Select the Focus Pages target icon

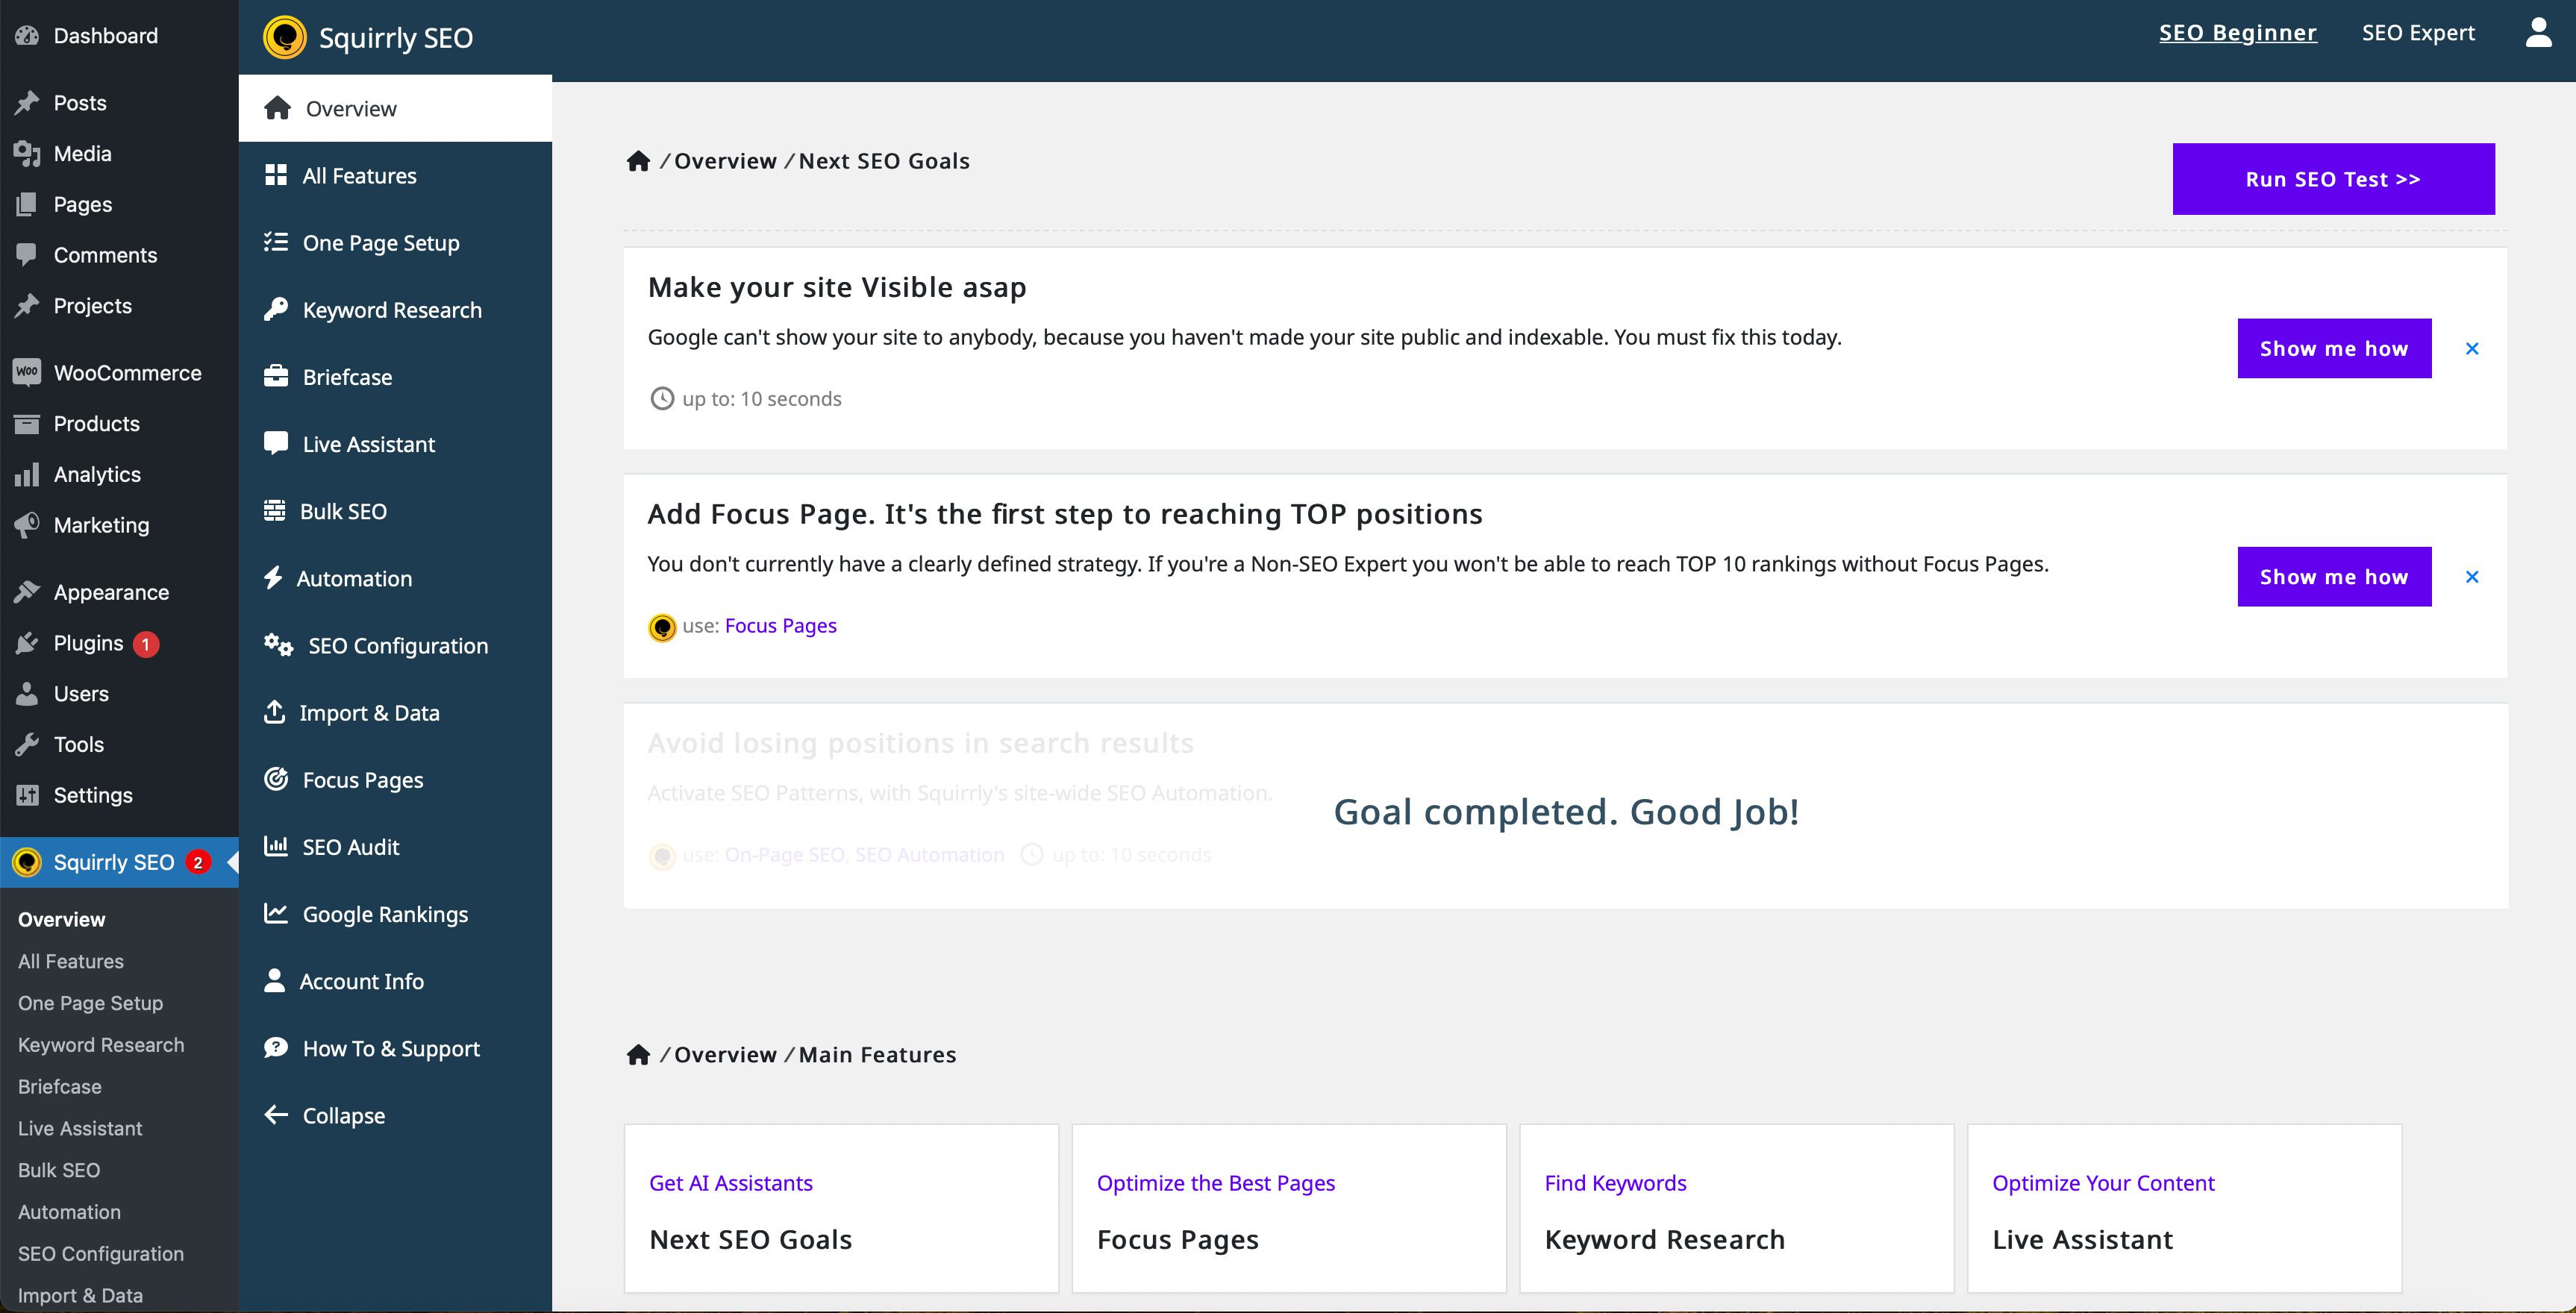(x=275, y=777)
